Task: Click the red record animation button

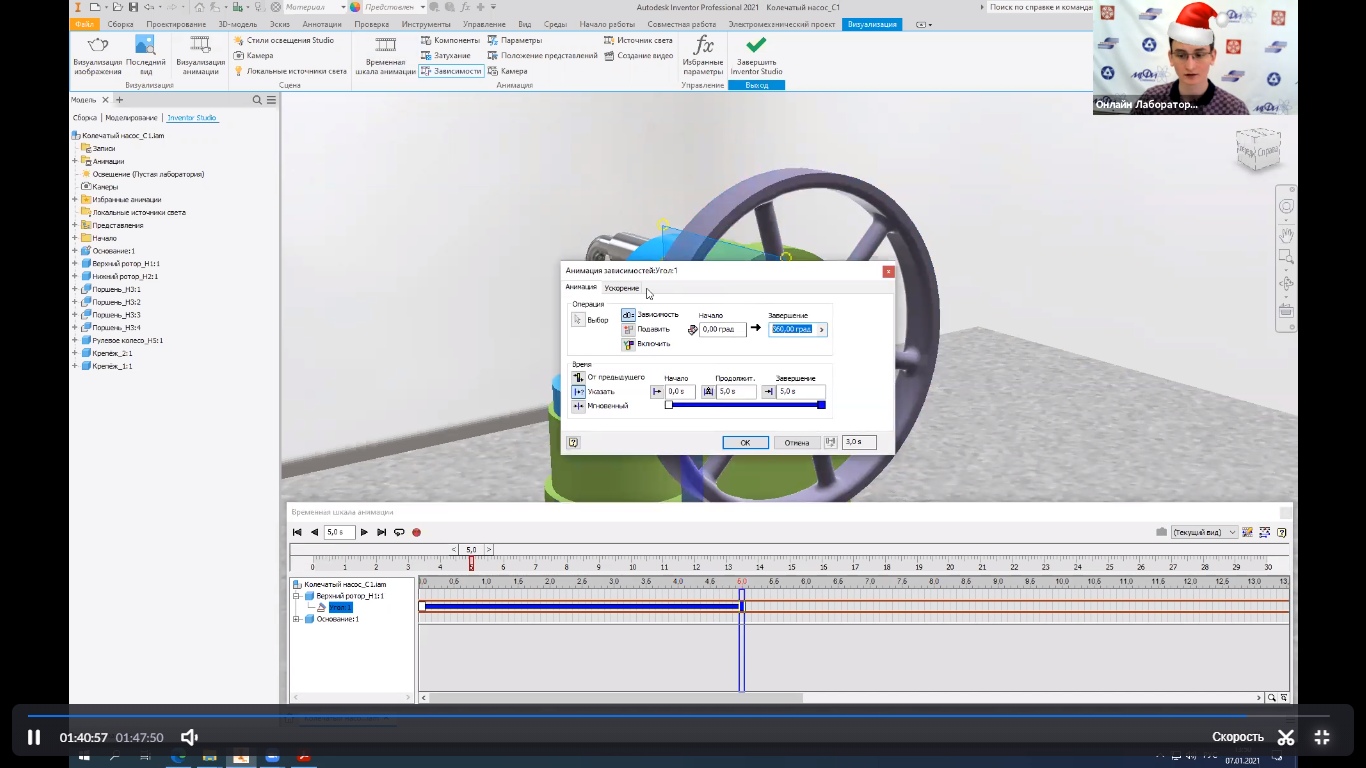Action: coord(416,532)
